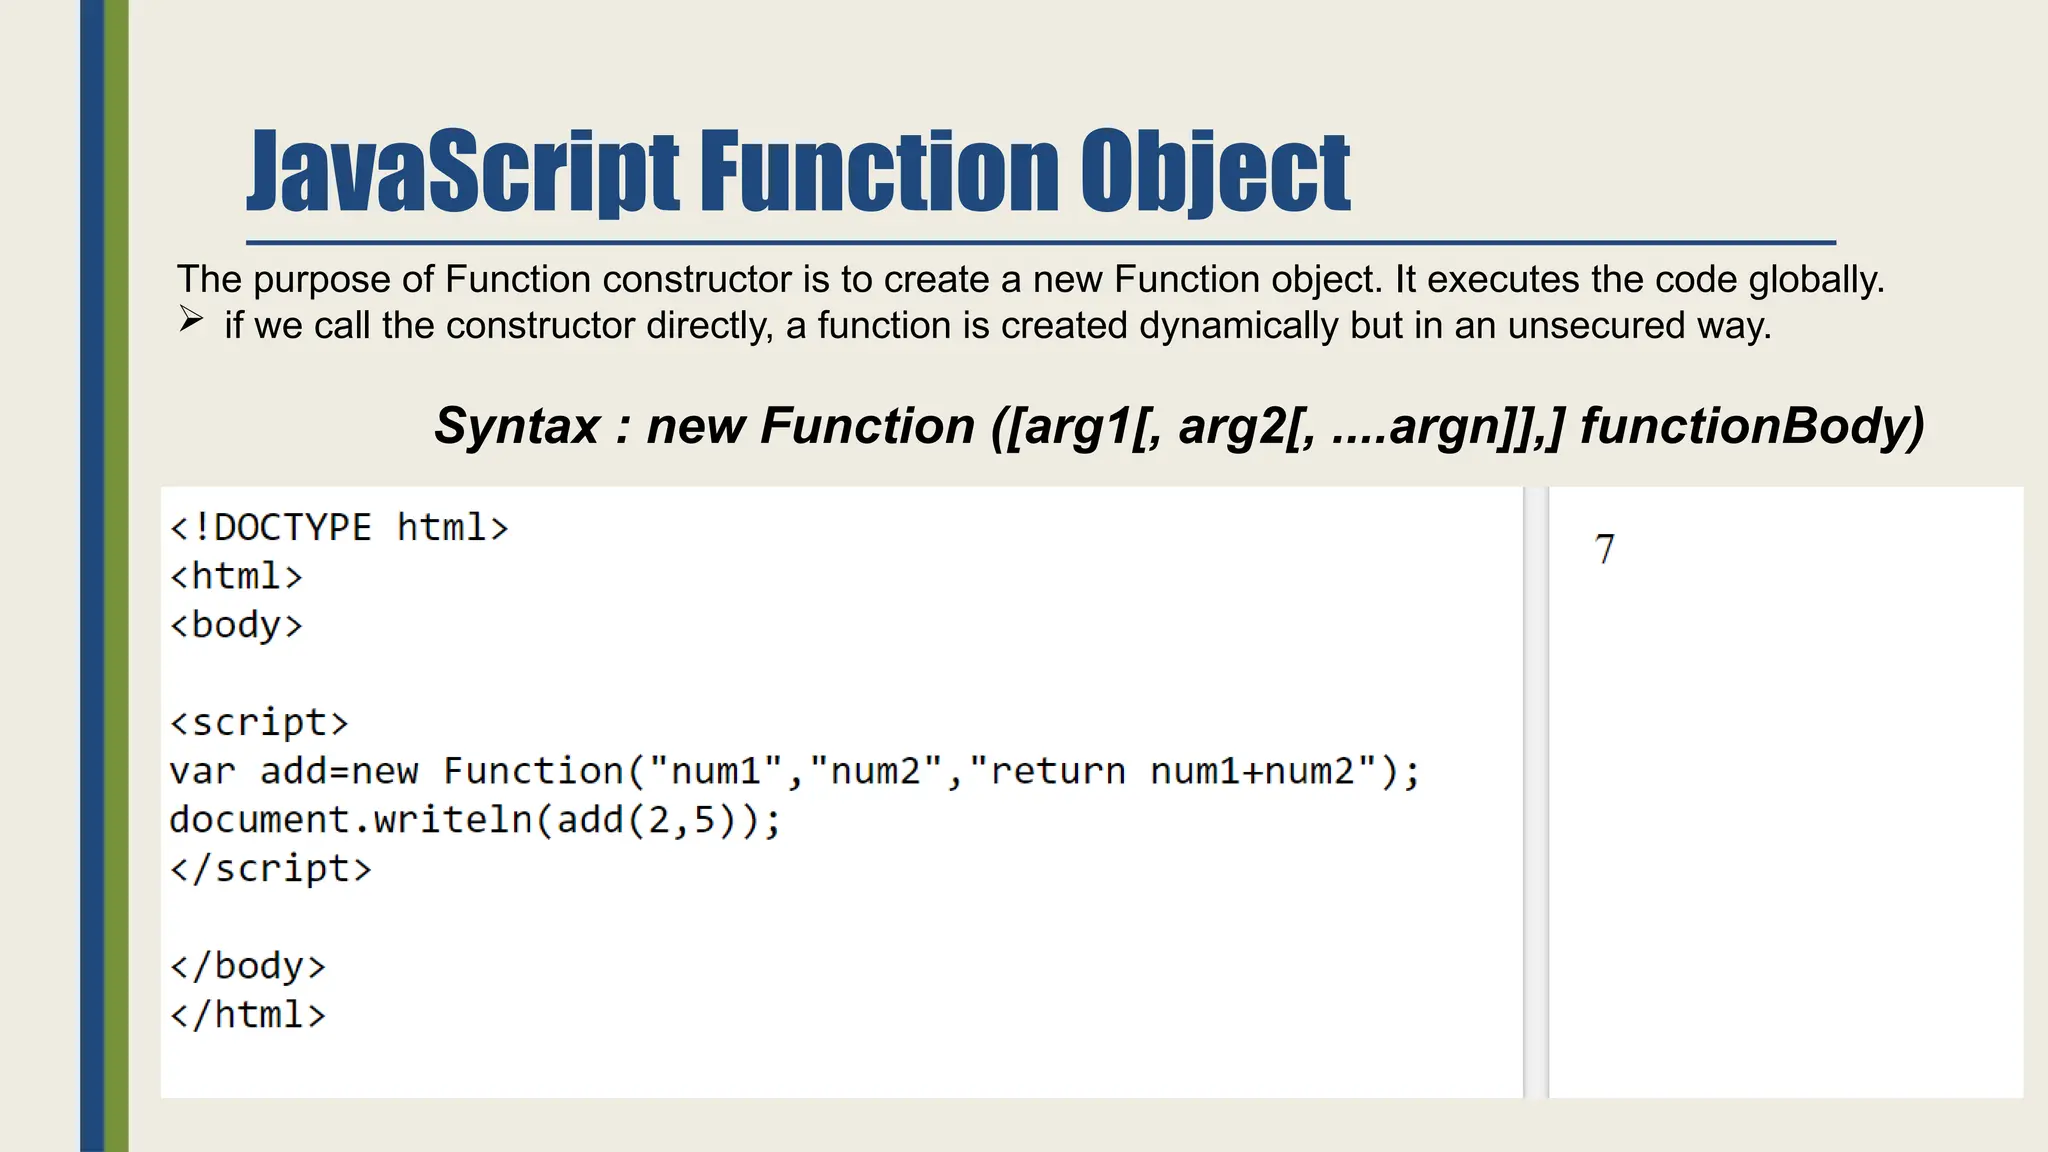Click the closing '</script>' code line

coord(270,868)
